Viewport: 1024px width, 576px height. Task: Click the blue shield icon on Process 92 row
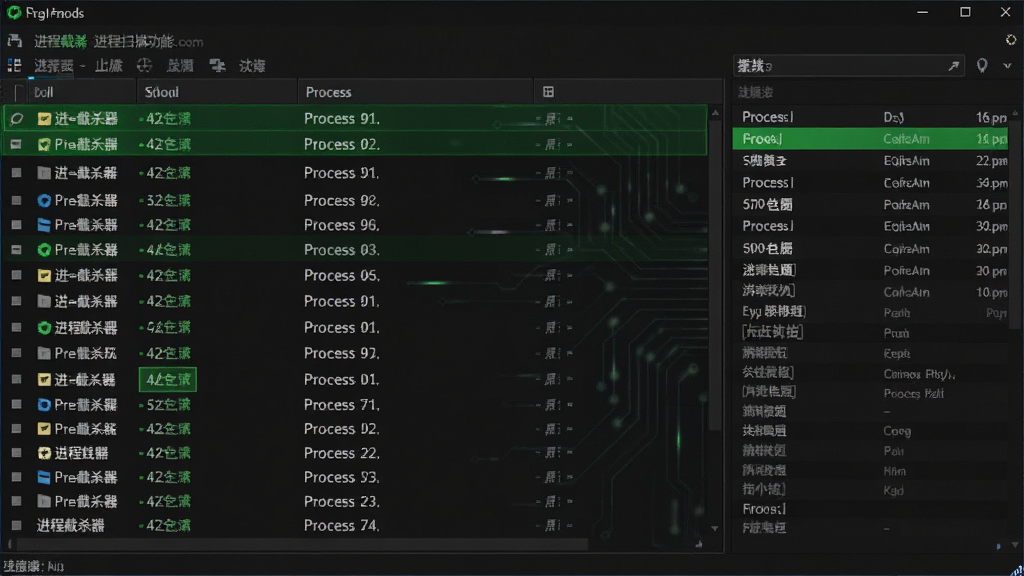coord(44,200)
